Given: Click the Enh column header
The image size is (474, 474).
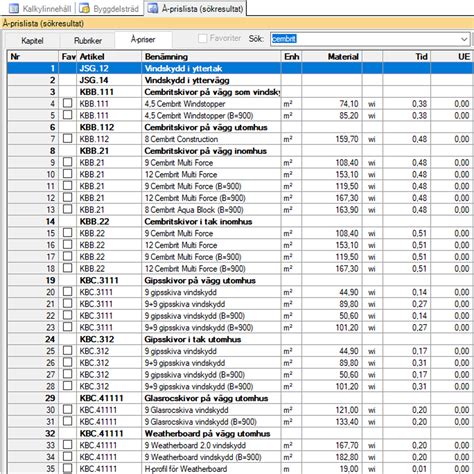Looking at the screenshot, I should pyautogui.click(x=292, y=57).
